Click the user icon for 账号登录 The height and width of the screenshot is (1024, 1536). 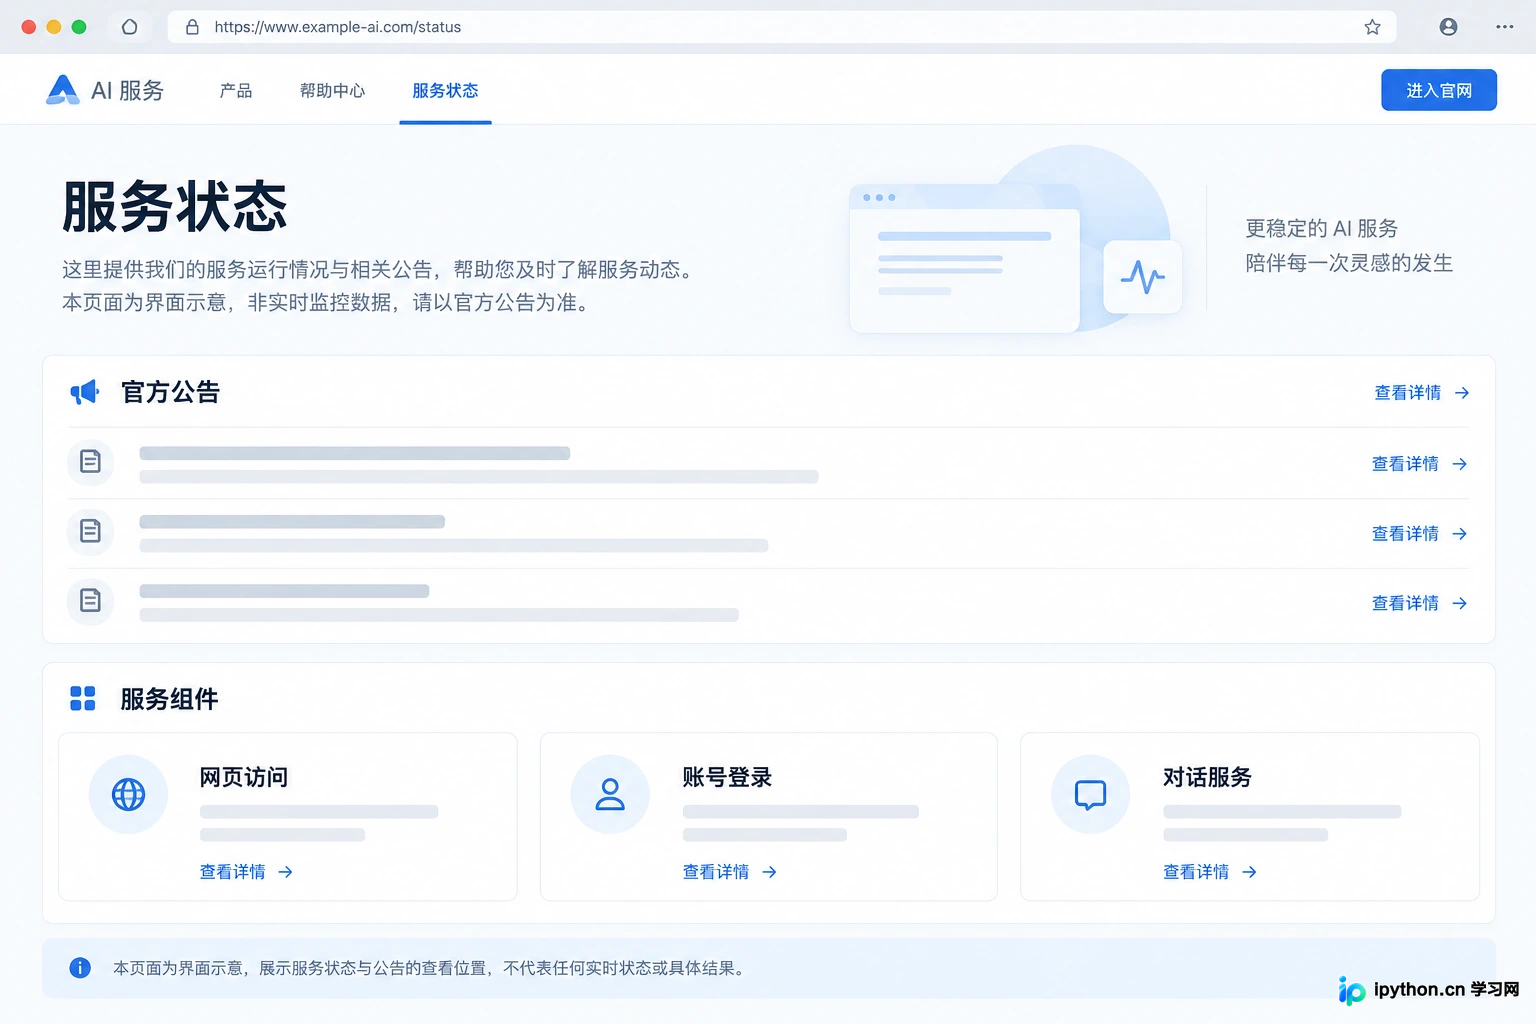tap(610, 794)
